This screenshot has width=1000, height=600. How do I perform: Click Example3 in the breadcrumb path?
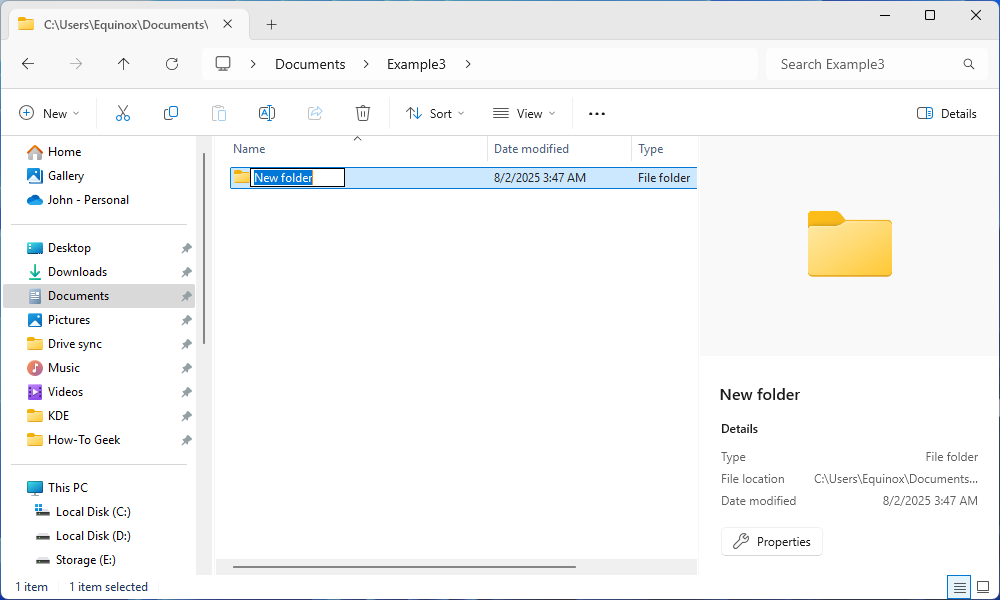point(416,64)
